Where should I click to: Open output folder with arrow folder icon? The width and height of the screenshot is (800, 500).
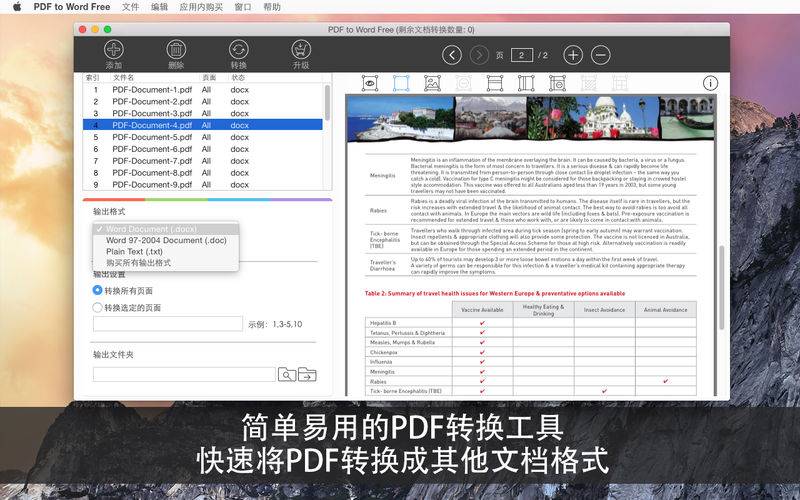coord(307,374)
